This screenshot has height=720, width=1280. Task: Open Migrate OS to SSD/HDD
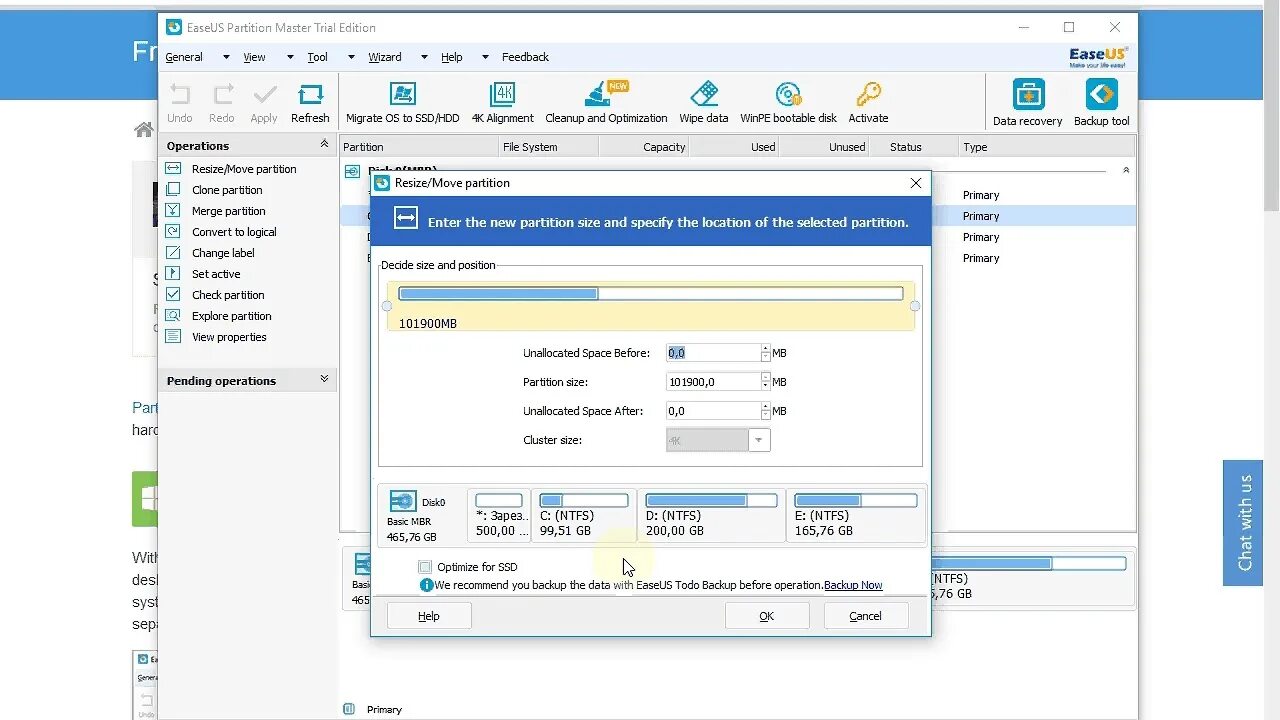pos(402,103)
